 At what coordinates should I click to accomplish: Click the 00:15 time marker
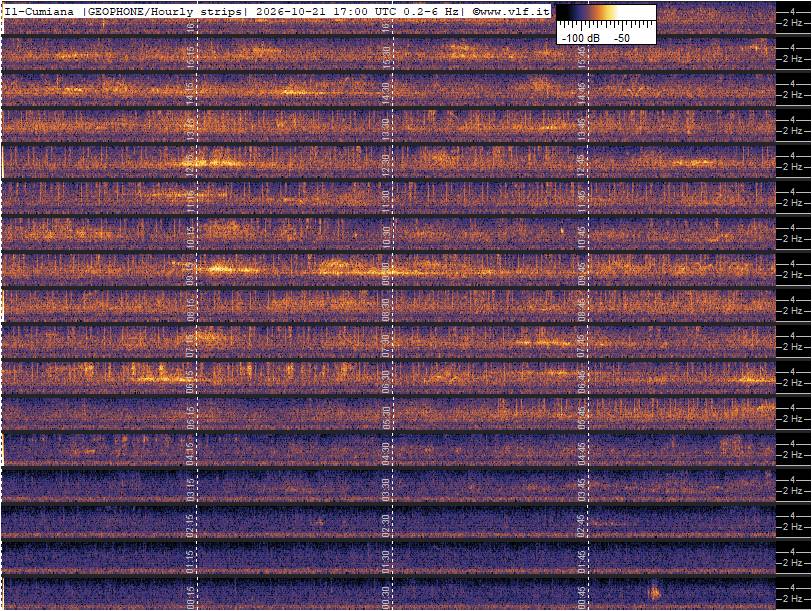[192, 598]
